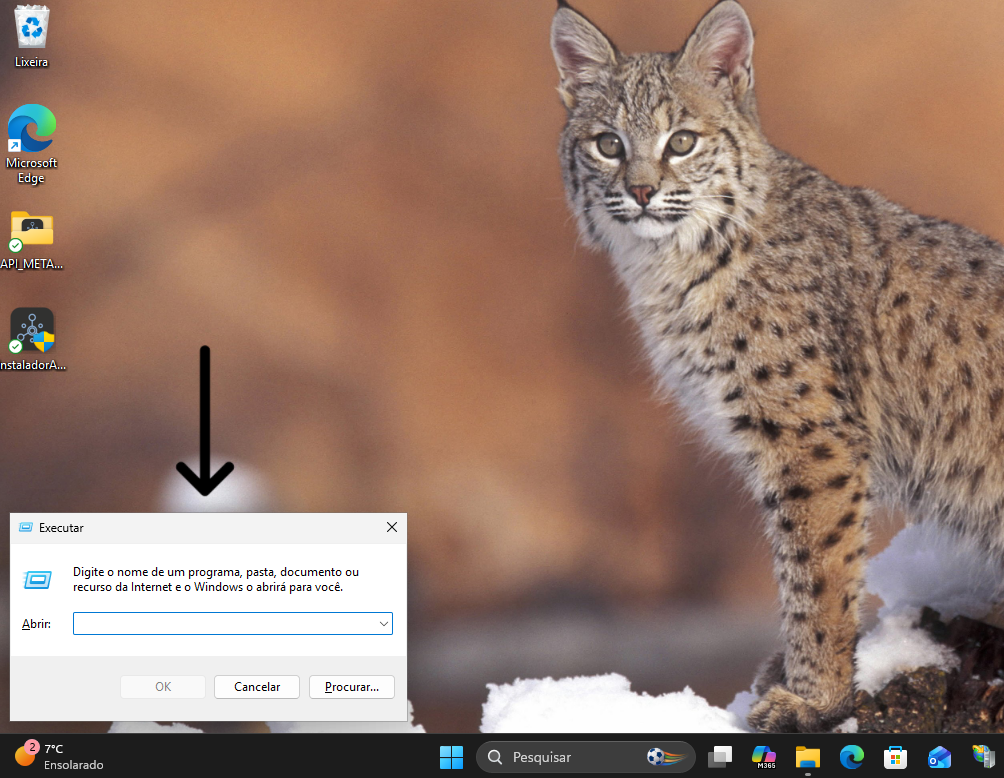The height and width of the screenshot is (778, 1004).
Task: Launch Microsoft 365 Copilot from taskbar
Action: click(x=764, y=757)
